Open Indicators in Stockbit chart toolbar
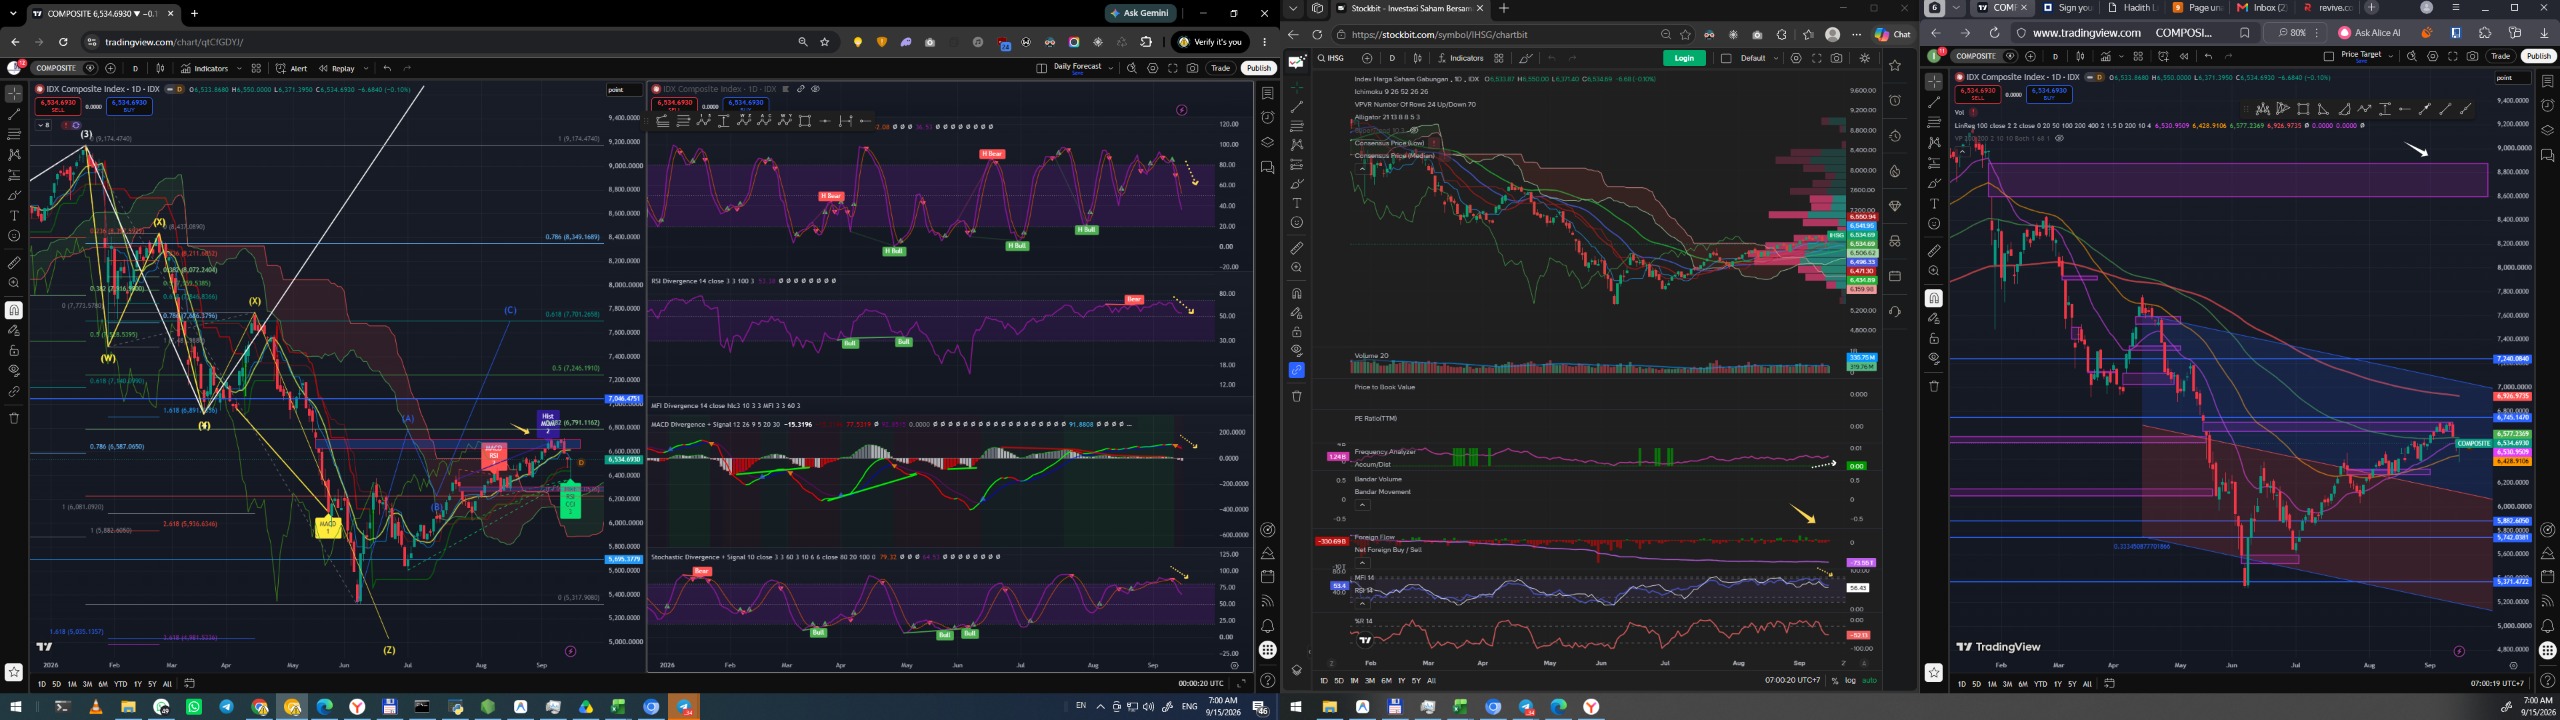The width and height of the screenshot is (2560, 720). [1460, 58]
